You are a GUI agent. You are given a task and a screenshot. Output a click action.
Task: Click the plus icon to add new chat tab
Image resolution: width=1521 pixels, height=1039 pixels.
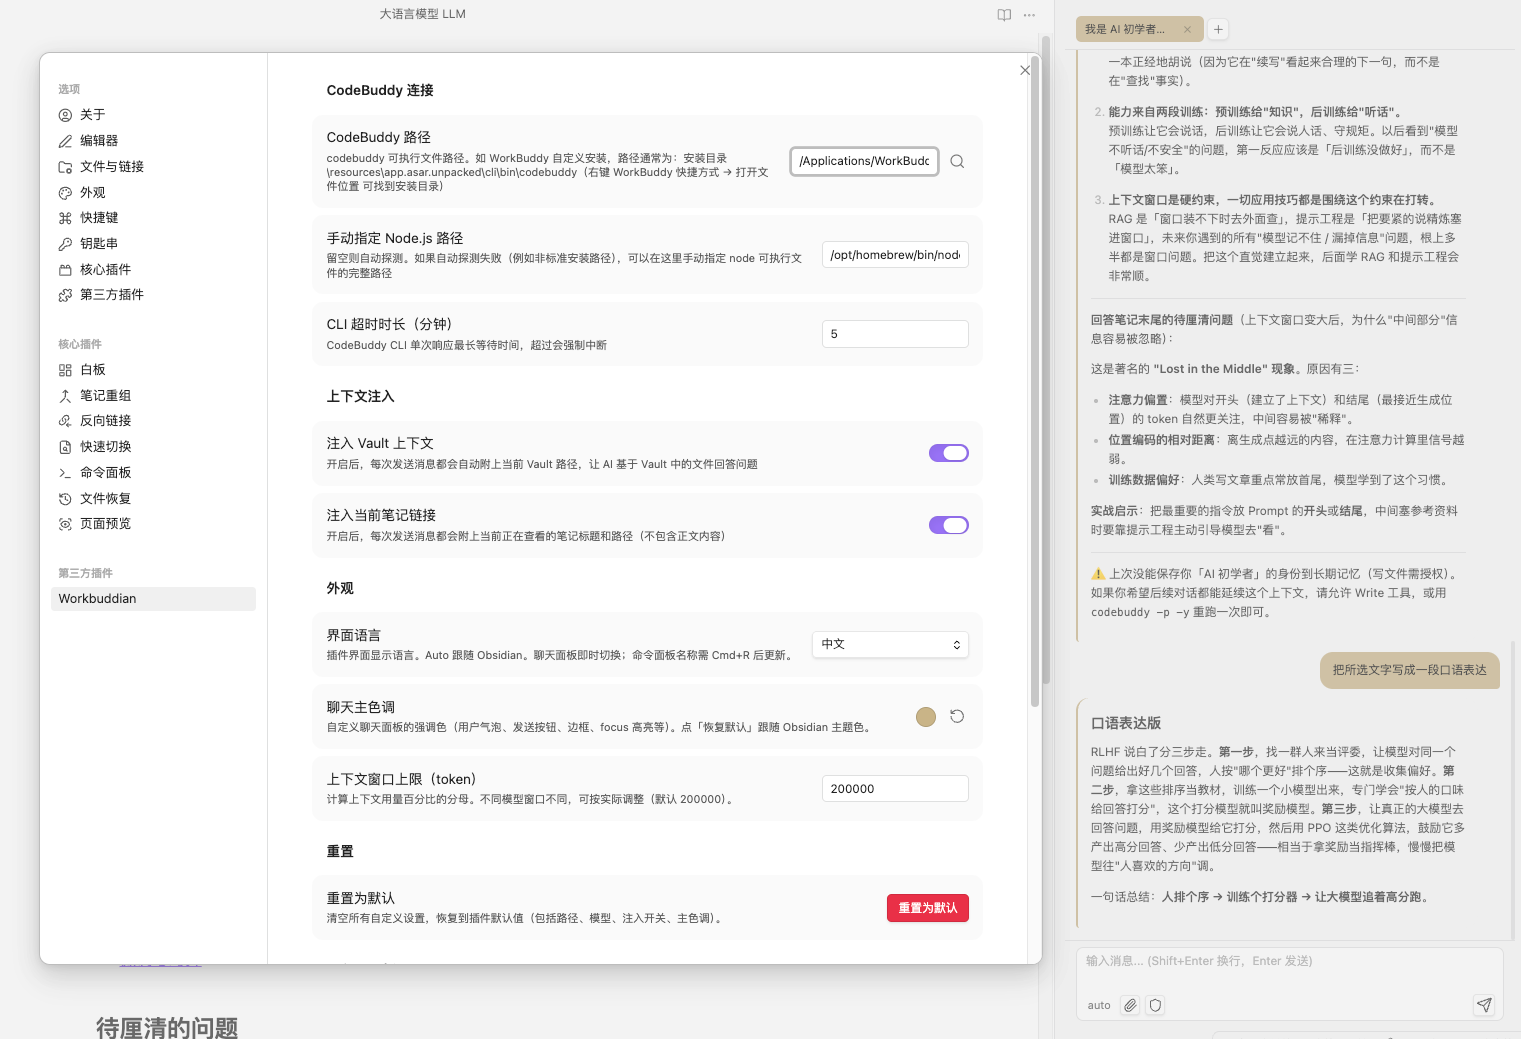(x=1218, y=29)
